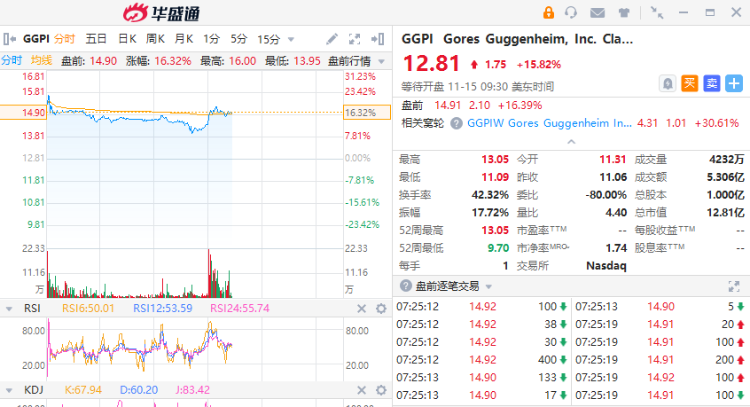Set a price alert bell
Screen dimensions: 750x407
click(667, 84)
